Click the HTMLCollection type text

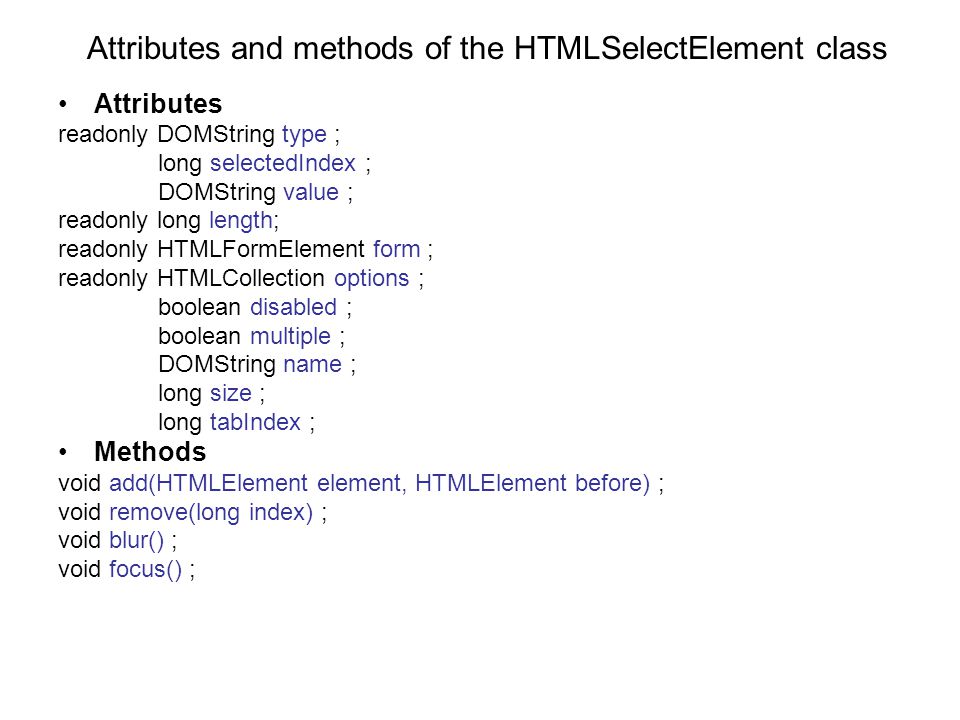(x=241, y=279)
